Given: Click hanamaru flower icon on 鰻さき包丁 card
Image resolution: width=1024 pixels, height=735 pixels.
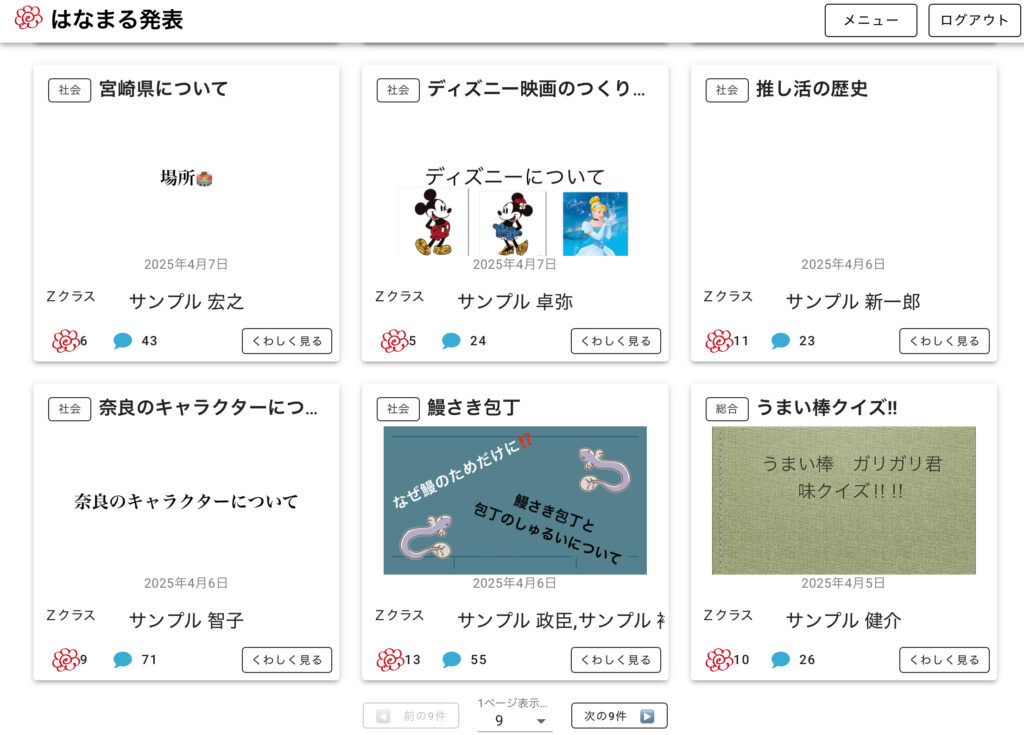Looking at the screenshot, I should pos(390,659).
